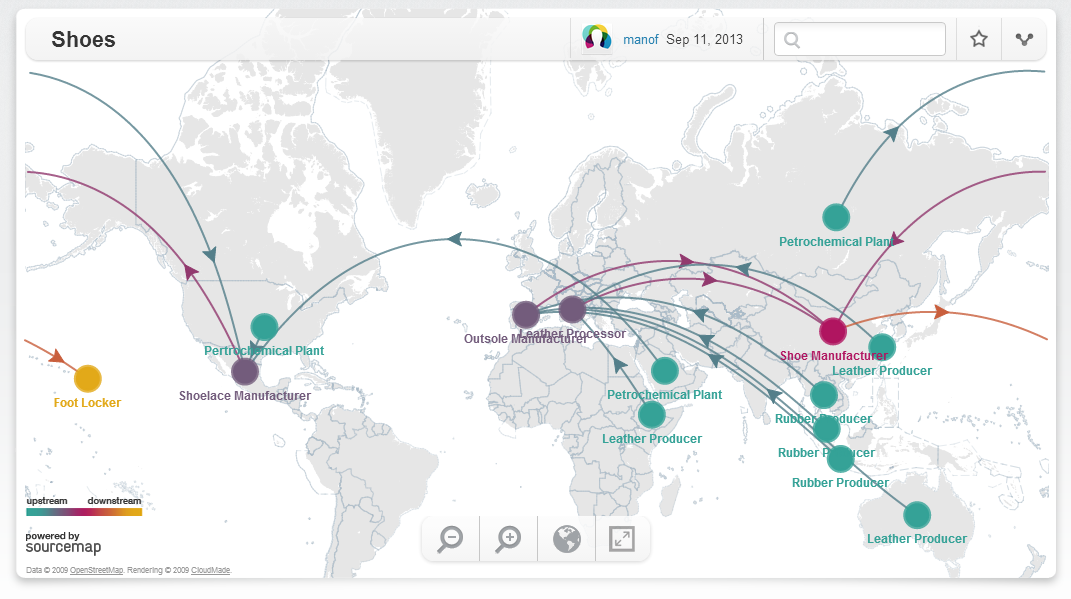Select the Shoe Manufacturer node circle

click(x=833, y=331)
